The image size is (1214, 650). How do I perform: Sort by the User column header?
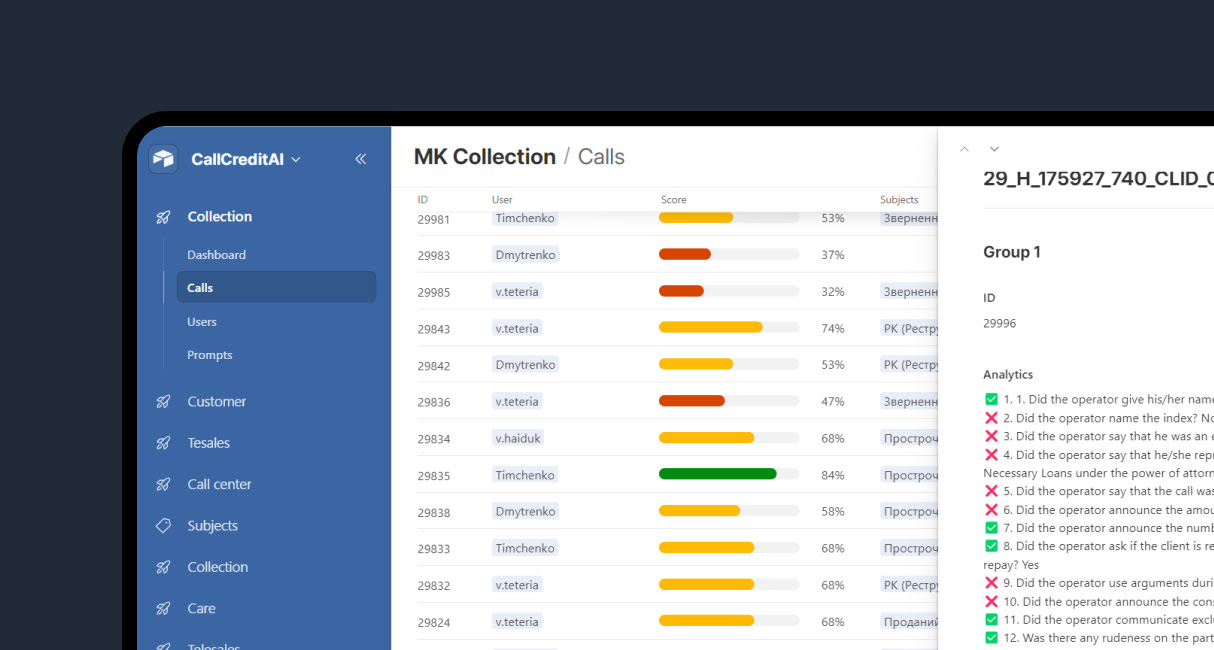click(502, 200)
